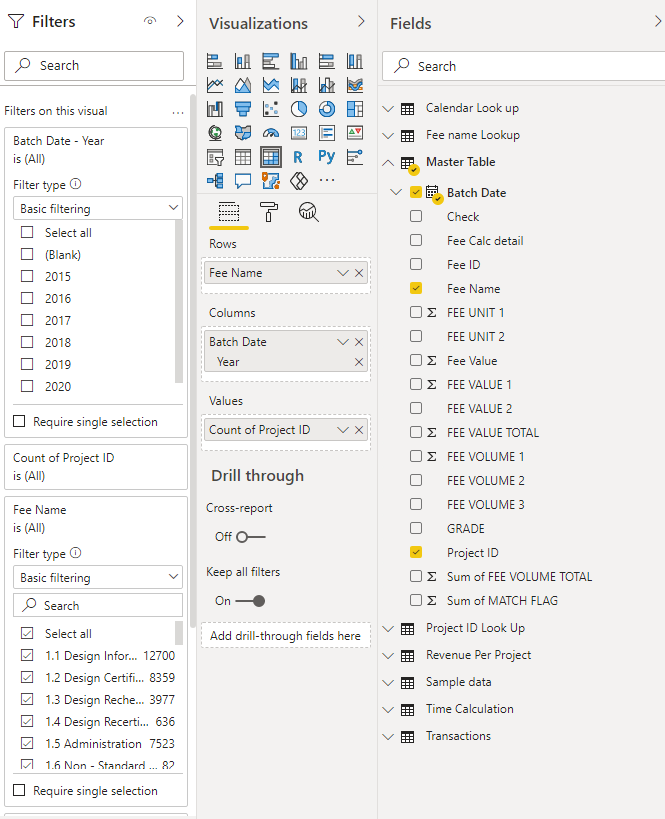Viewport: 665px width, 819px height.
Task: Check the Fee Calc detail field checkbox
Action: pos(416,240)
